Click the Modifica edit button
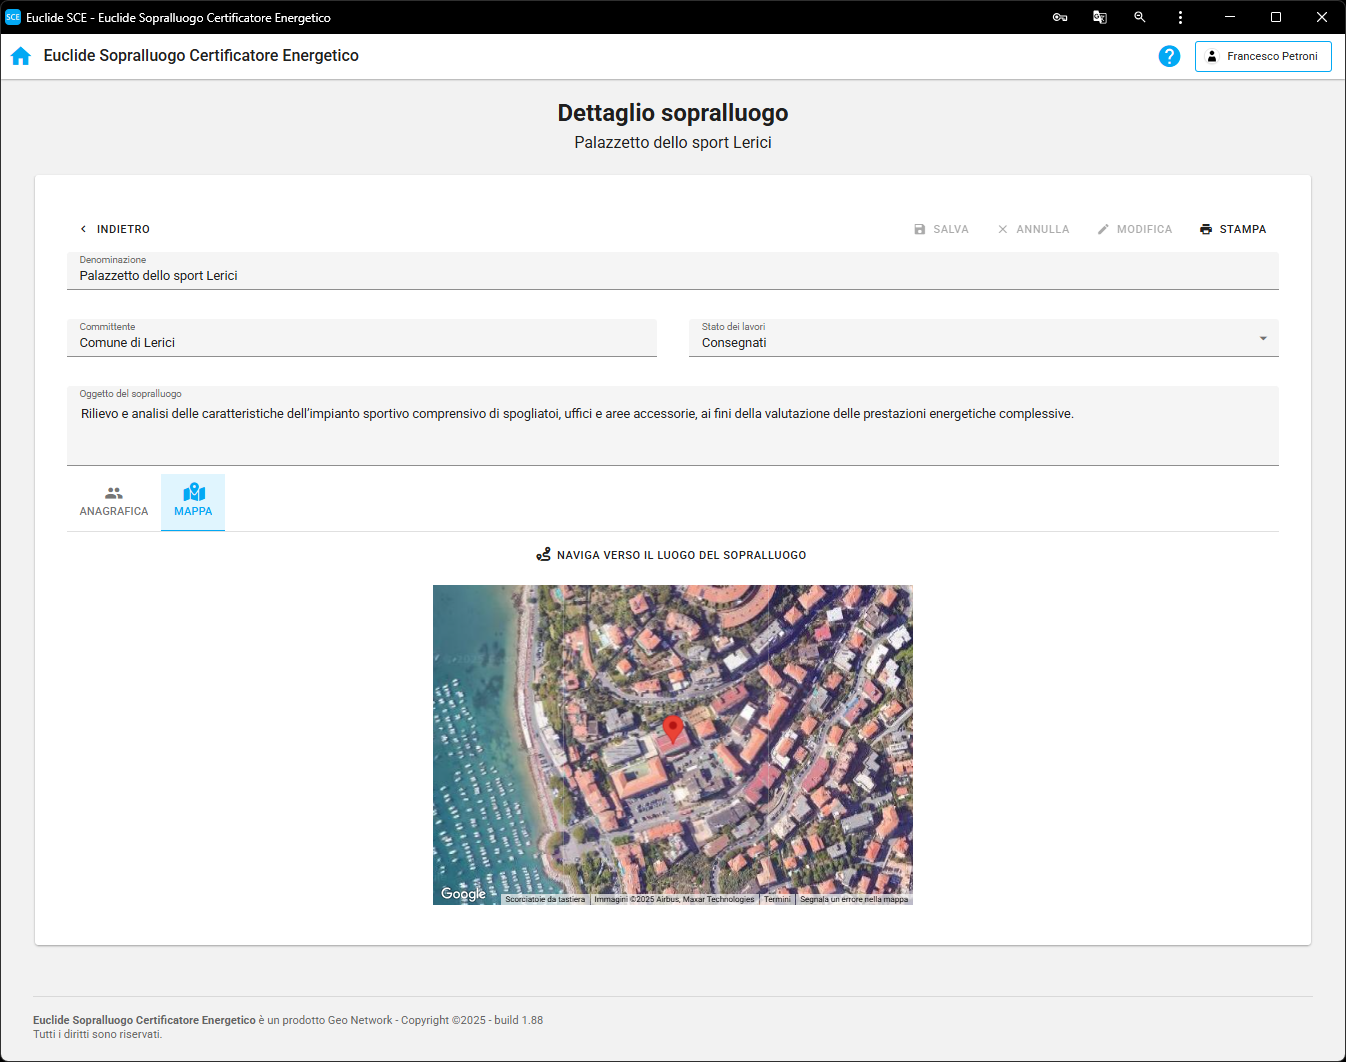 pos(1134,229)
